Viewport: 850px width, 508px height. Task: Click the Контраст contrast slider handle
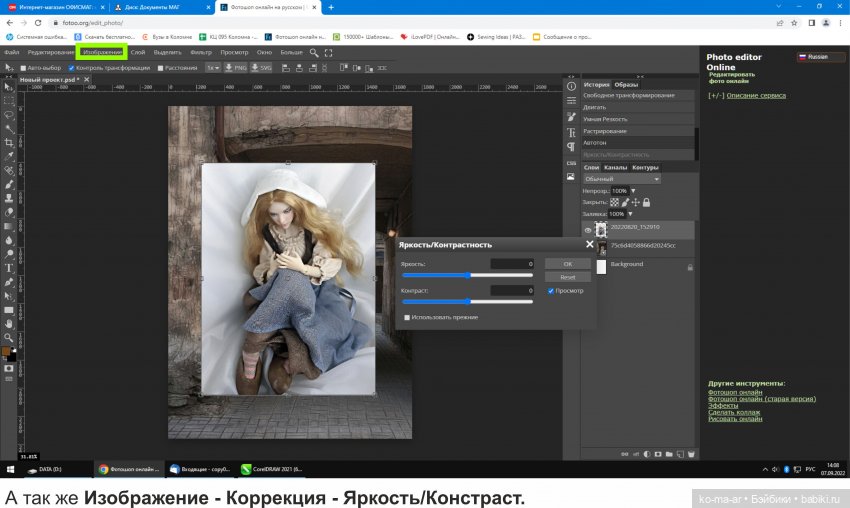pyautogui.click(x=468, y=301)
